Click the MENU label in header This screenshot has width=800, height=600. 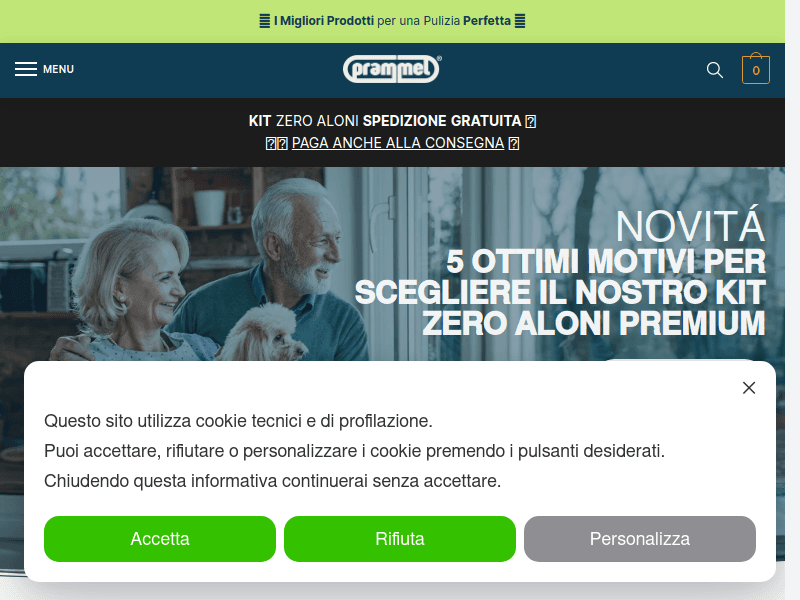tap(58, 69)
